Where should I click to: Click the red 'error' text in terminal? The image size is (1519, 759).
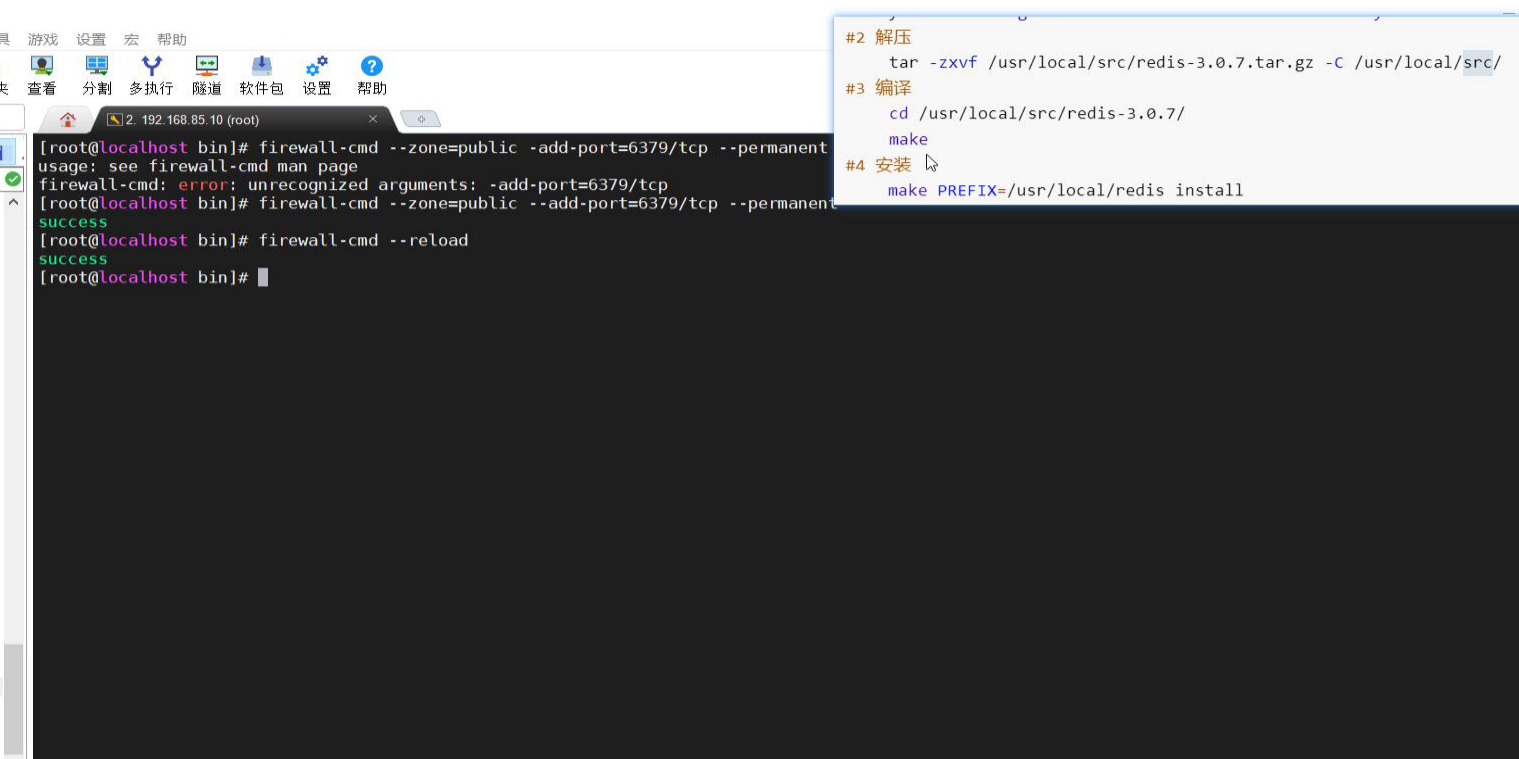click(x=205, y=185)
